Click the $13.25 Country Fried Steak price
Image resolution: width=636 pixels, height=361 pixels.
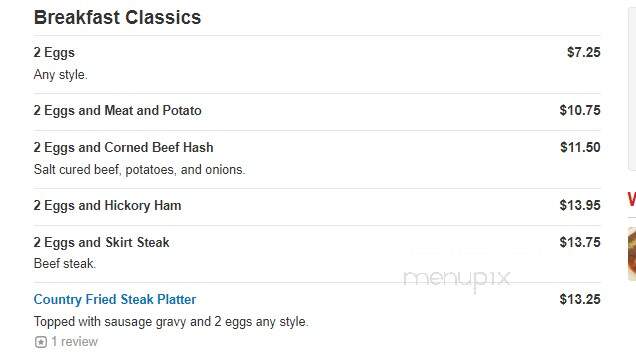tap(580, 299)
